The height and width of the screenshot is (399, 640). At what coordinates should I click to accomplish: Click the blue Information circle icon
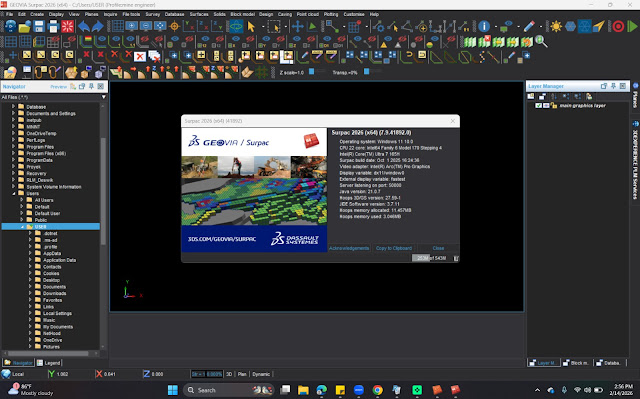(484, 27)
